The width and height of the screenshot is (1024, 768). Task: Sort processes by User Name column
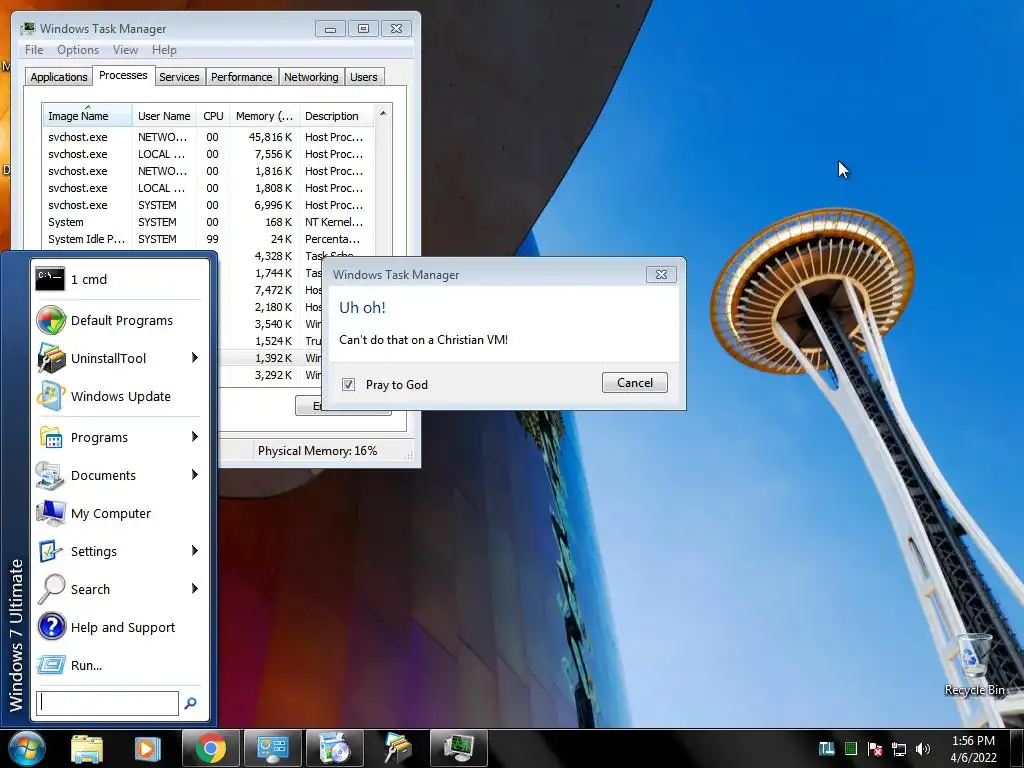pyautogui.click(x=165, y=116)
